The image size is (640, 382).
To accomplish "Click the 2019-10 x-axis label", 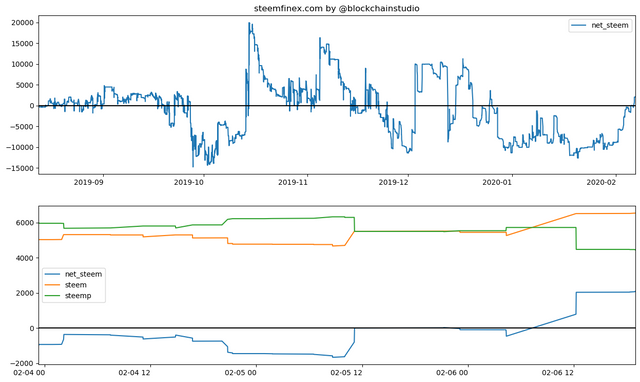I will [x=189, y=182].
